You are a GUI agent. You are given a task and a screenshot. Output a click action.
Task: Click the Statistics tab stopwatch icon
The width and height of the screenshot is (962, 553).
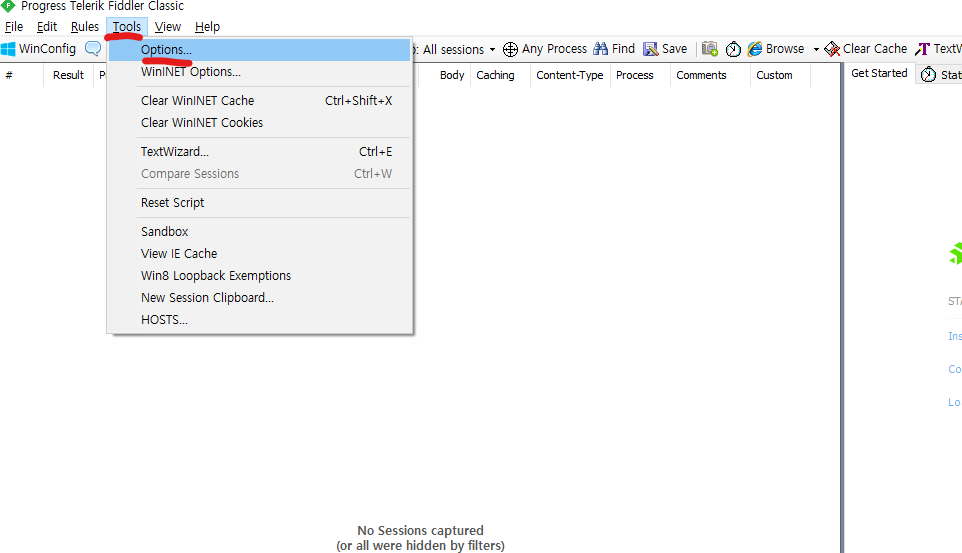(928, 75)
